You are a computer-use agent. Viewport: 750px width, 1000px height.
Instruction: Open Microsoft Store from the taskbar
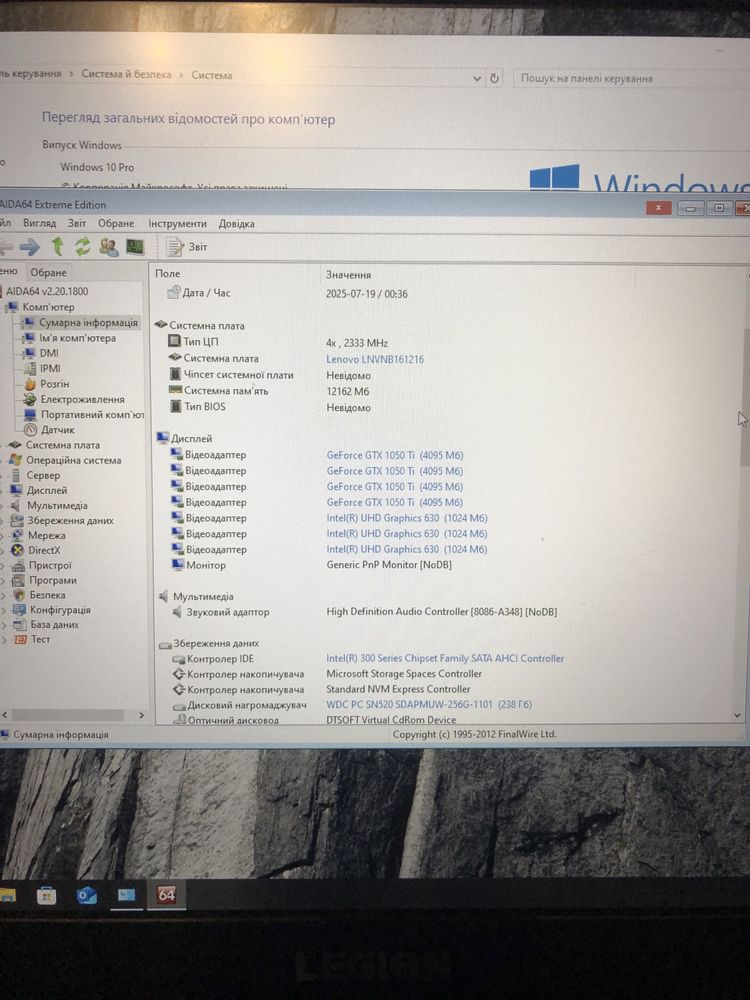[x=46, y=896]
